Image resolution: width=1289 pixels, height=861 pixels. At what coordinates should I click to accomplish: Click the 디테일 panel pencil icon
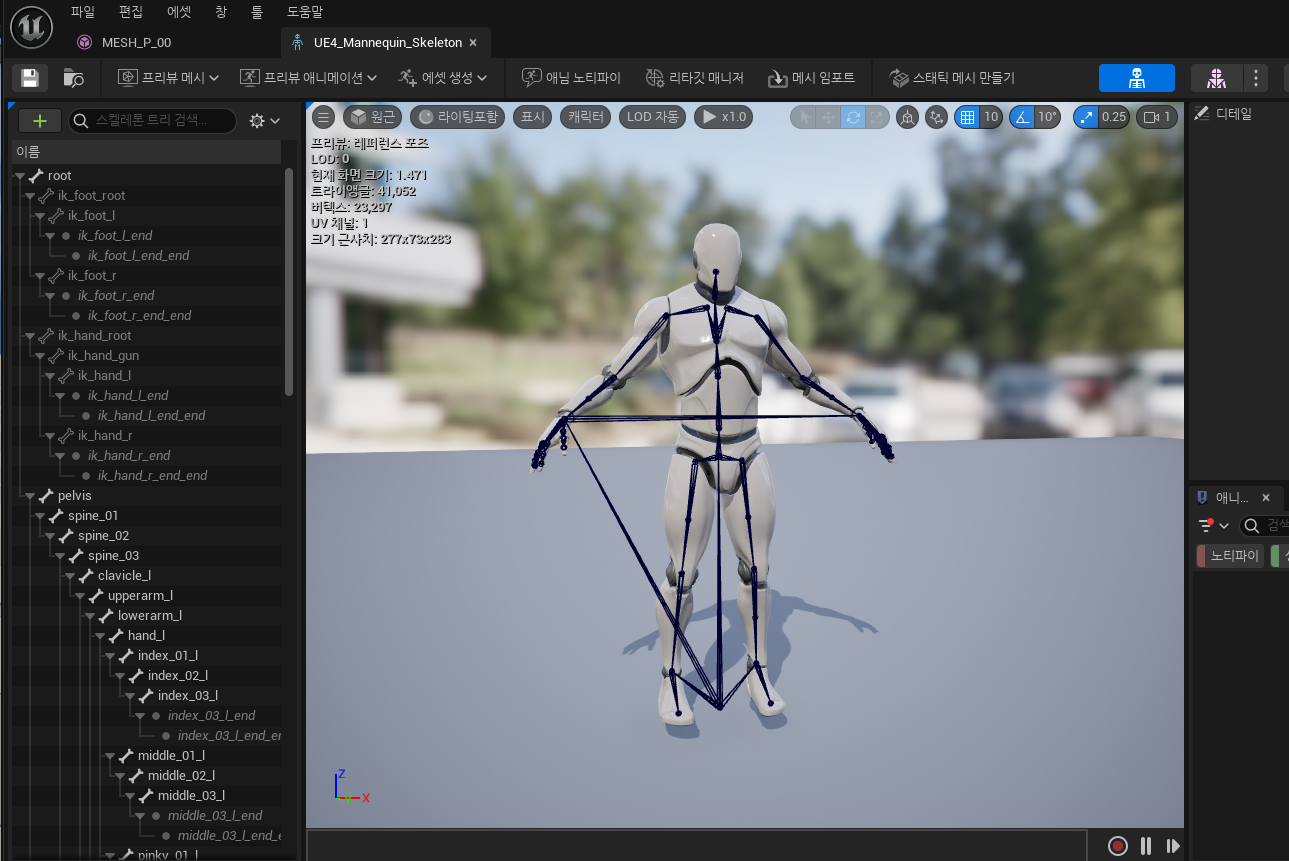coord(1202,114)
